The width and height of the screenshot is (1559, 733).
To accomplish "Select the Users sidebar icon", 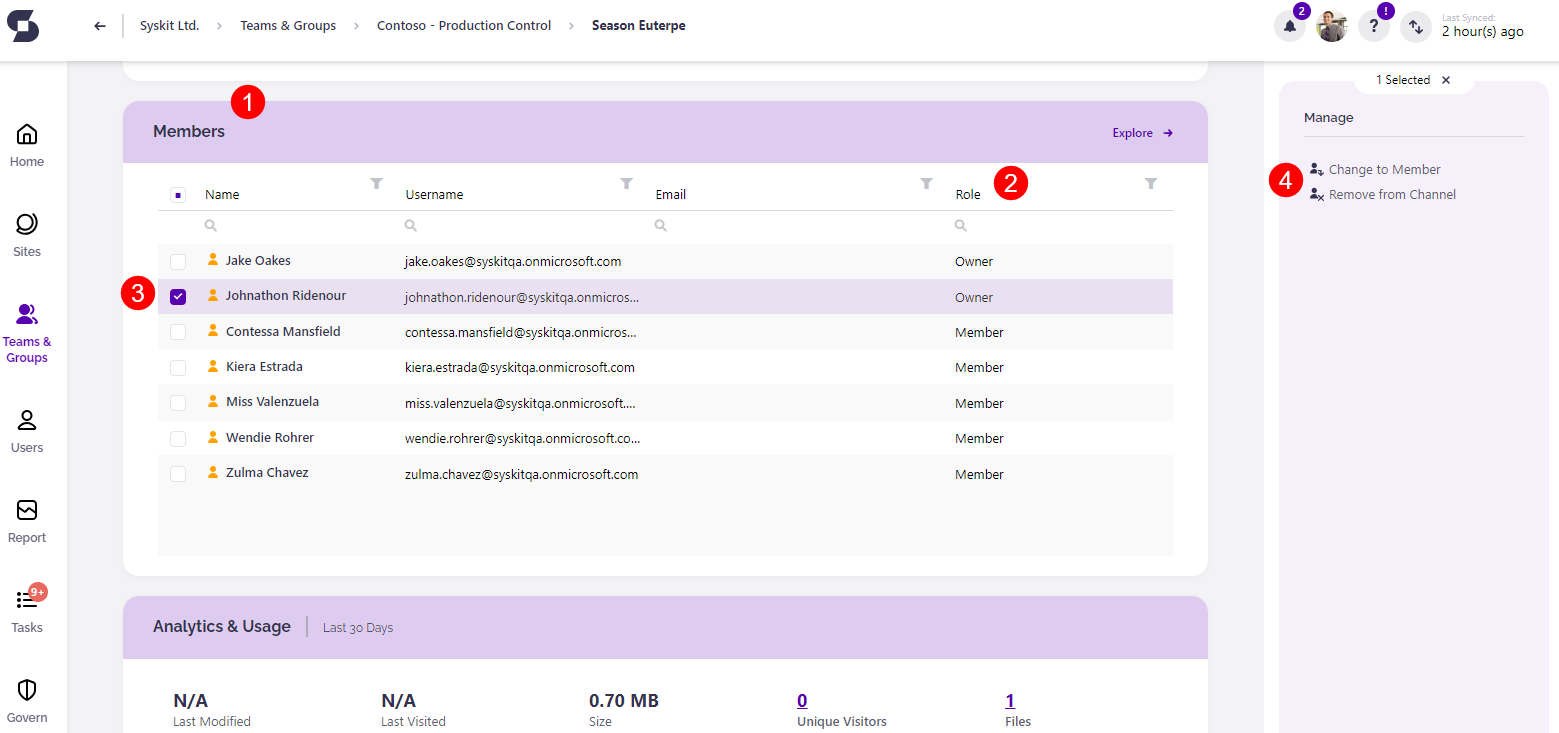I will (x=26, y=430).
